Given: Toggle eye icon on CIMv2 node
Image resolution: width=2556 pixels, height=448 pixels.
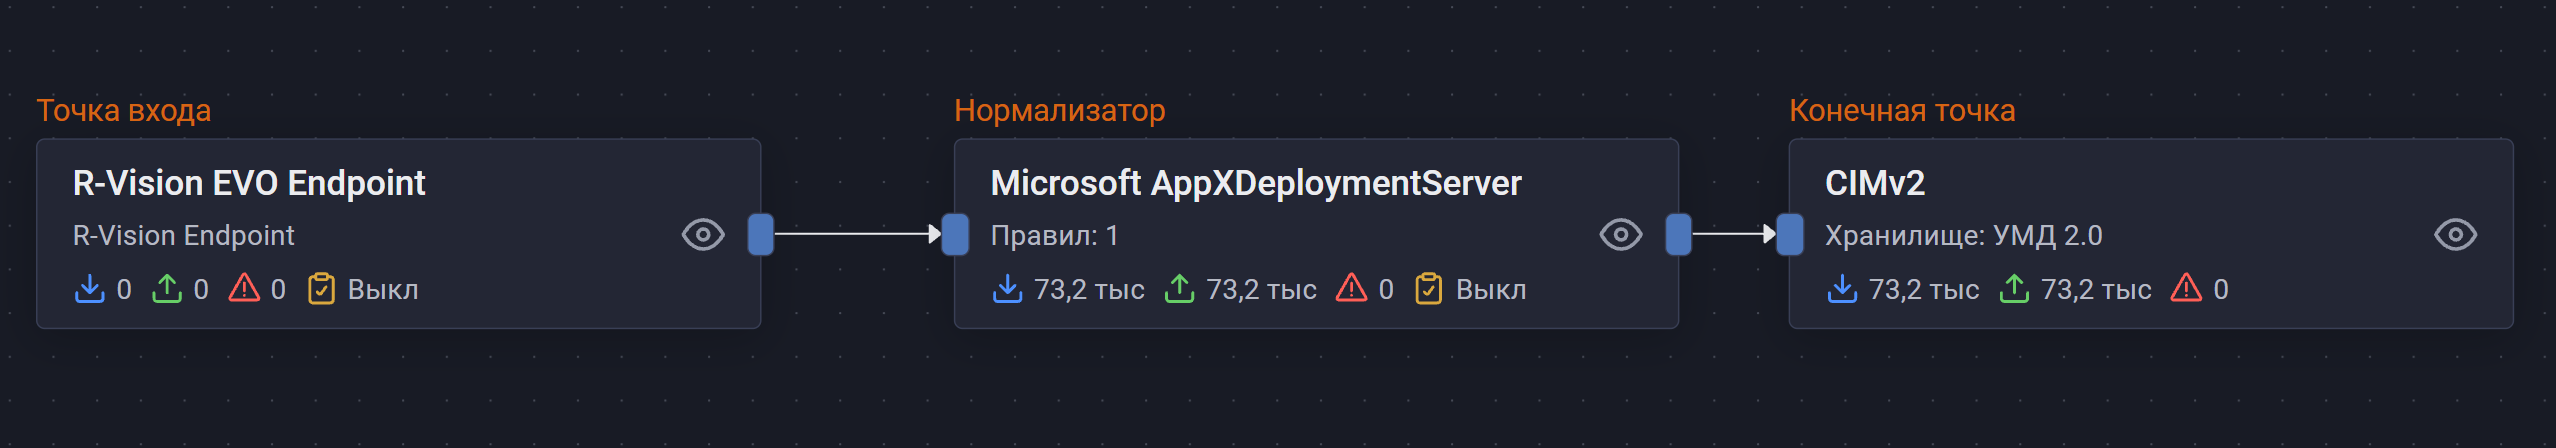Looking at the screenshot, I should click(x=2455, y=235).
